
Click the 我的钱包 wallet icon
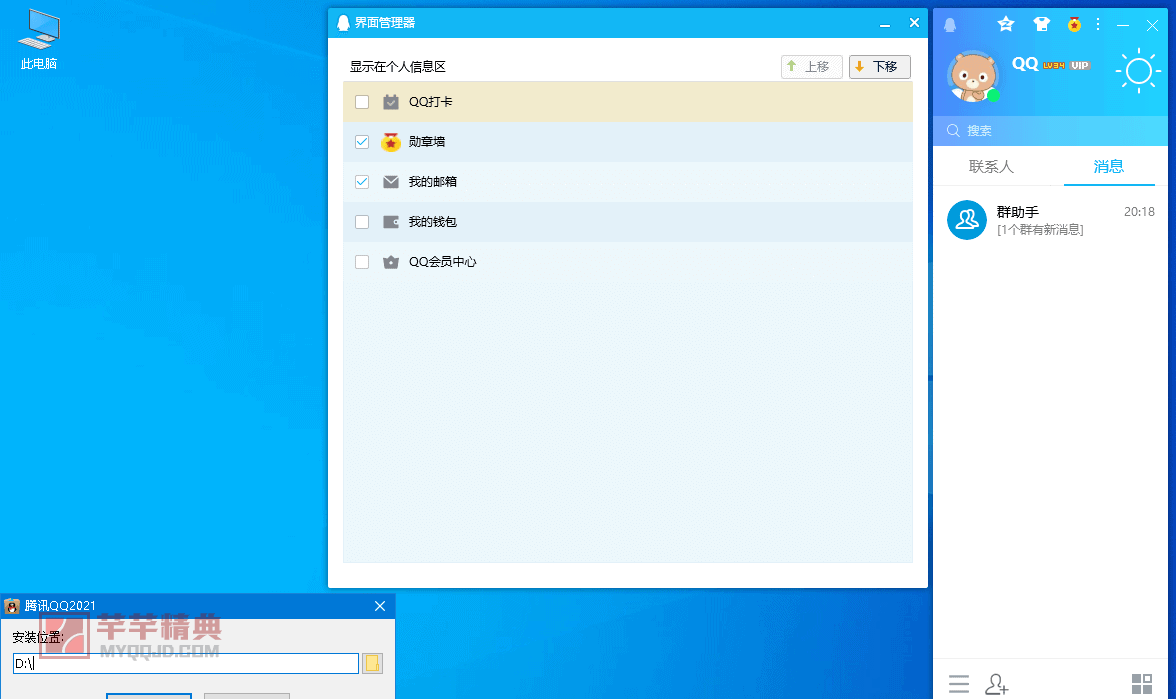coord(391,222)
